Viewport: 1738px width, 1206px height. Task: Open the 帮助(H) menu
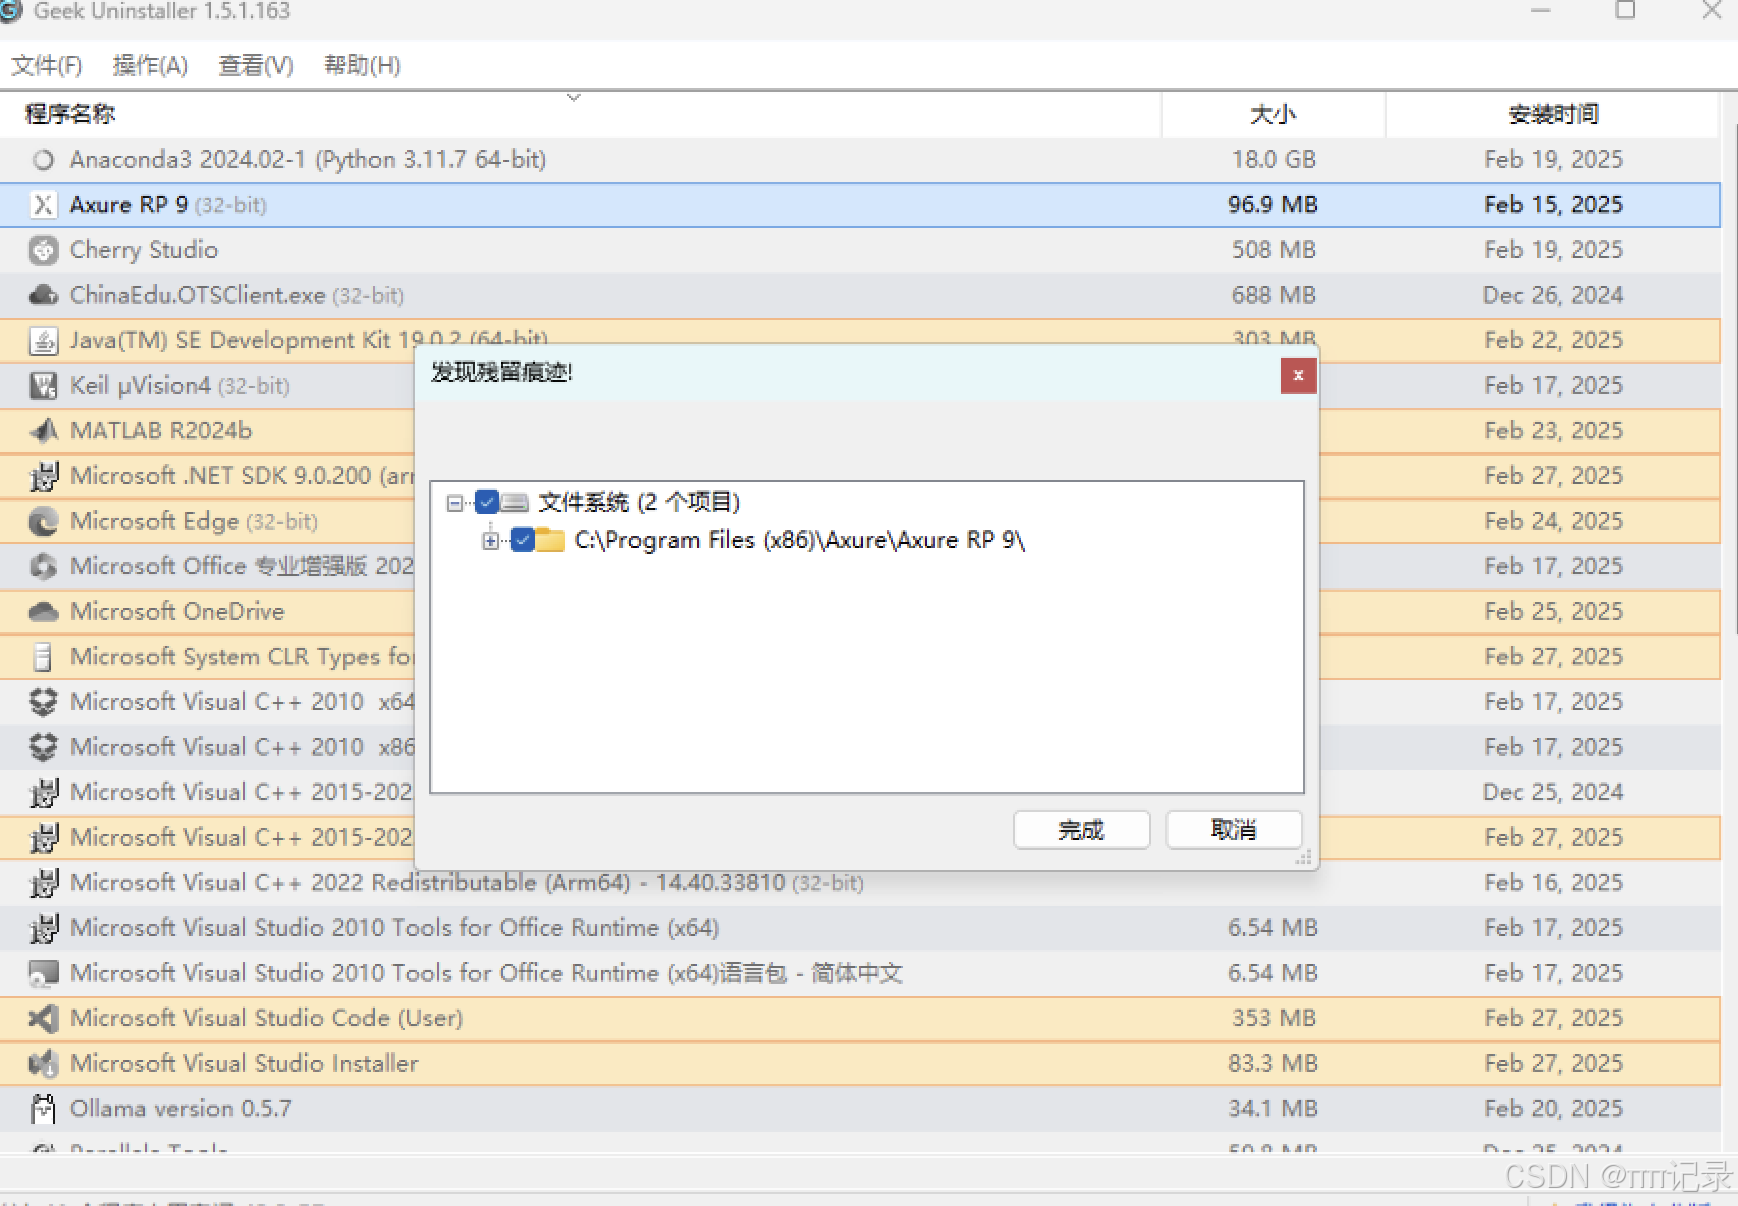click(362, 66)
